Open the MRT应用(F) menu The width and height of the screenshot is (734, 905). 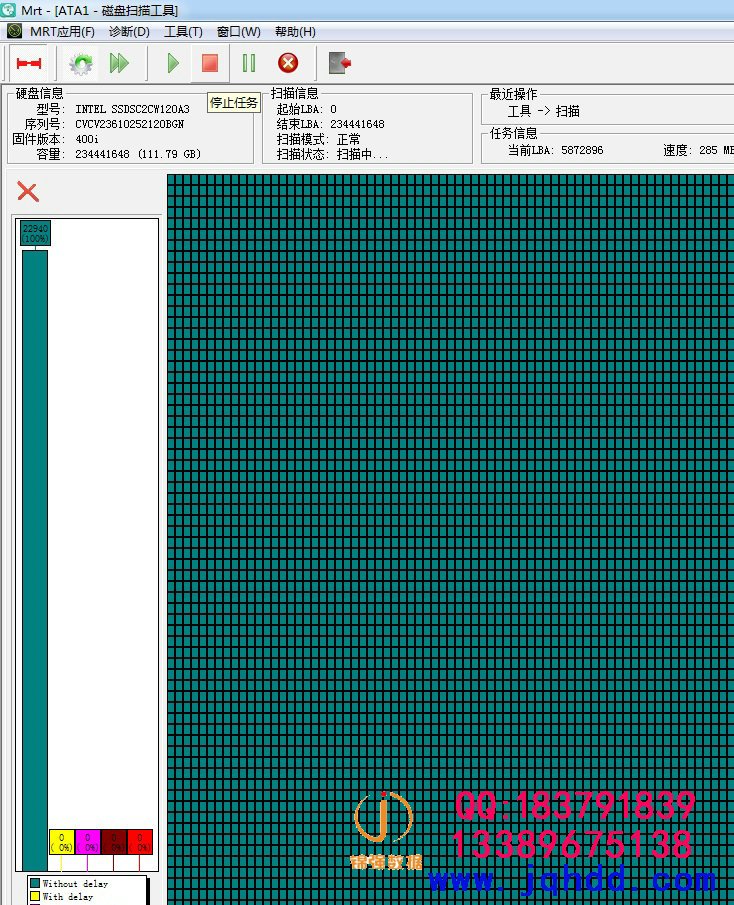click(x=62, y=32)
